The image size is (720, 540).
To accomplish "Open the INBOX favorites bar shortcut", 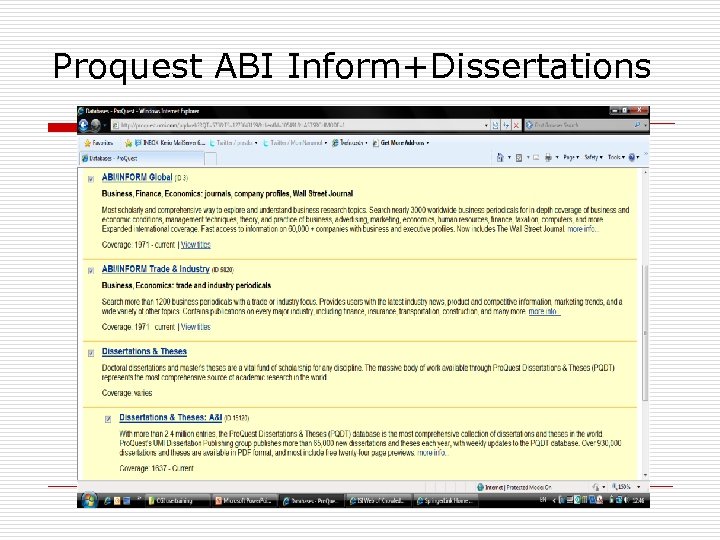I will click(170, 143).
